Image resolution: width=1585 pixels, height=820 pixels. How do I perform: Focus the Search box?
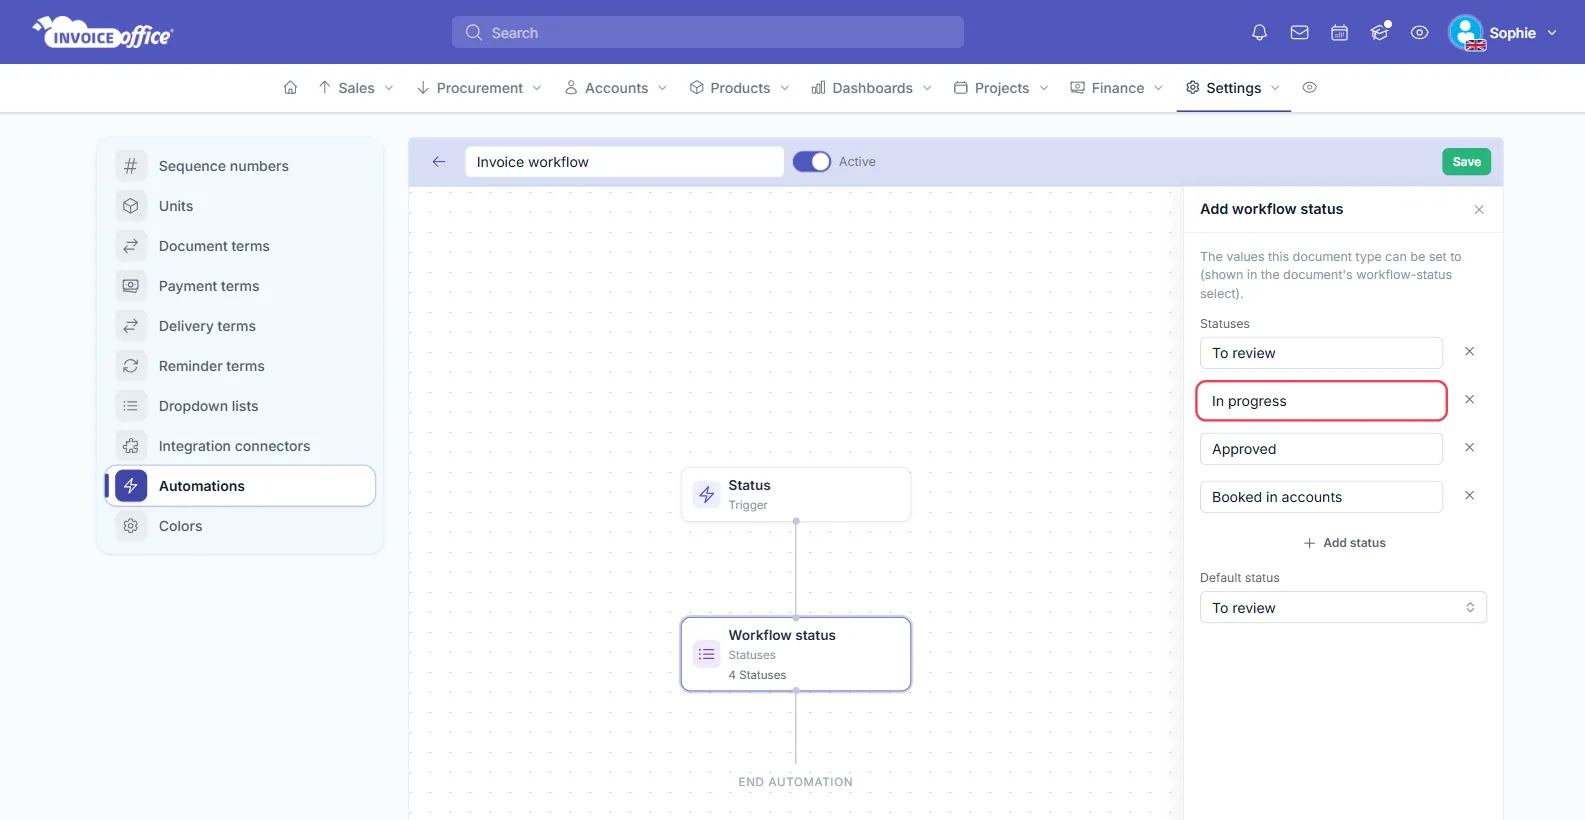[x=708, y=32]
